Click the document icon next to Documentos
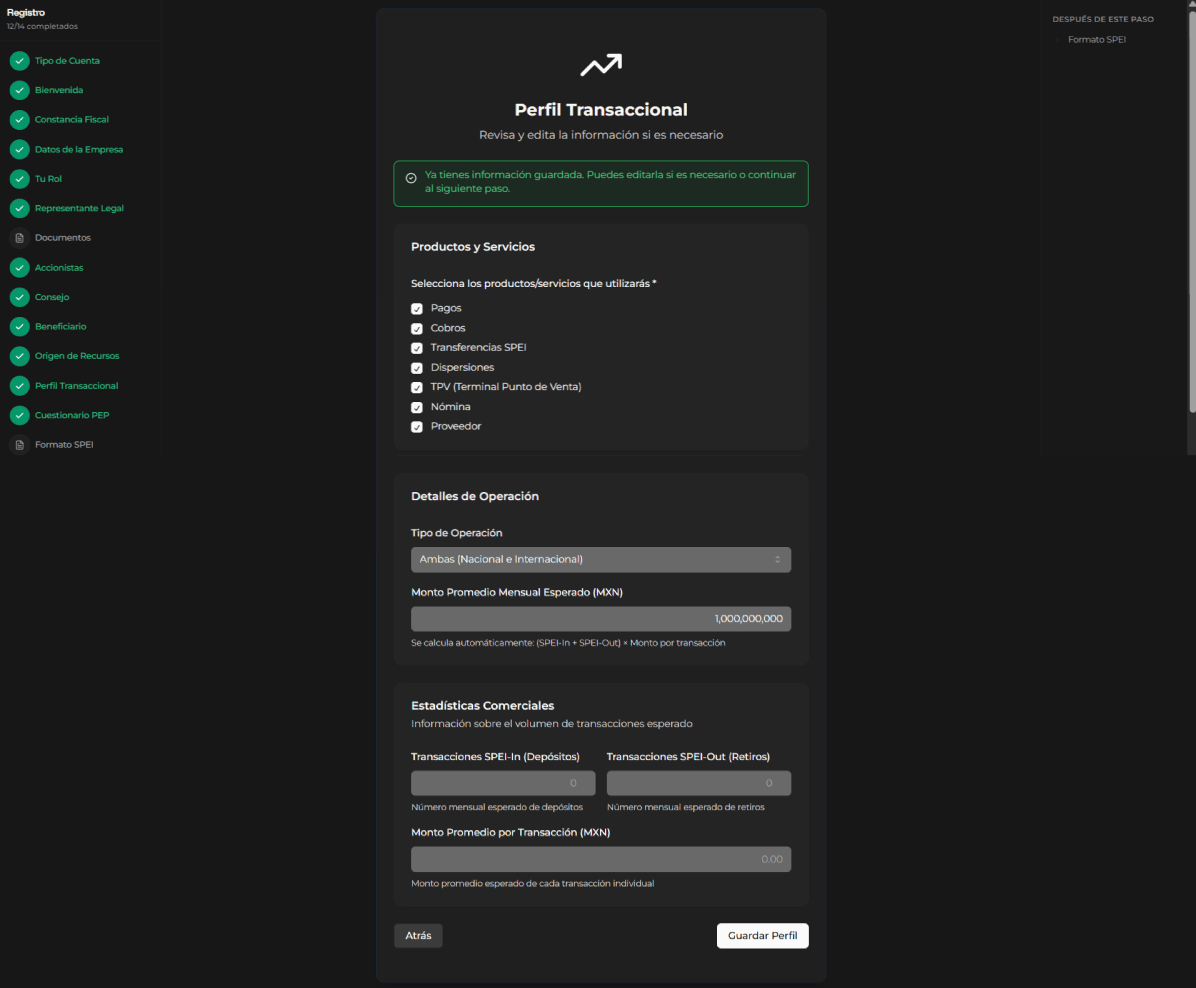 (x=20, y=238)
